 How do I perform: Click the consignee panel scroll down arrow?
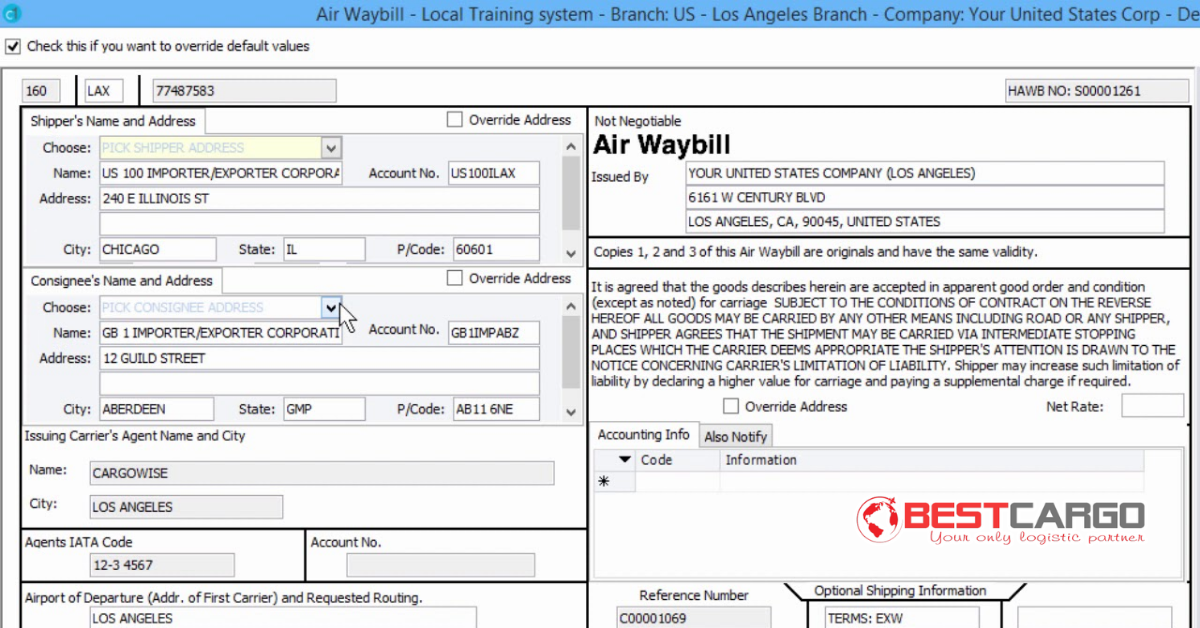571,412
